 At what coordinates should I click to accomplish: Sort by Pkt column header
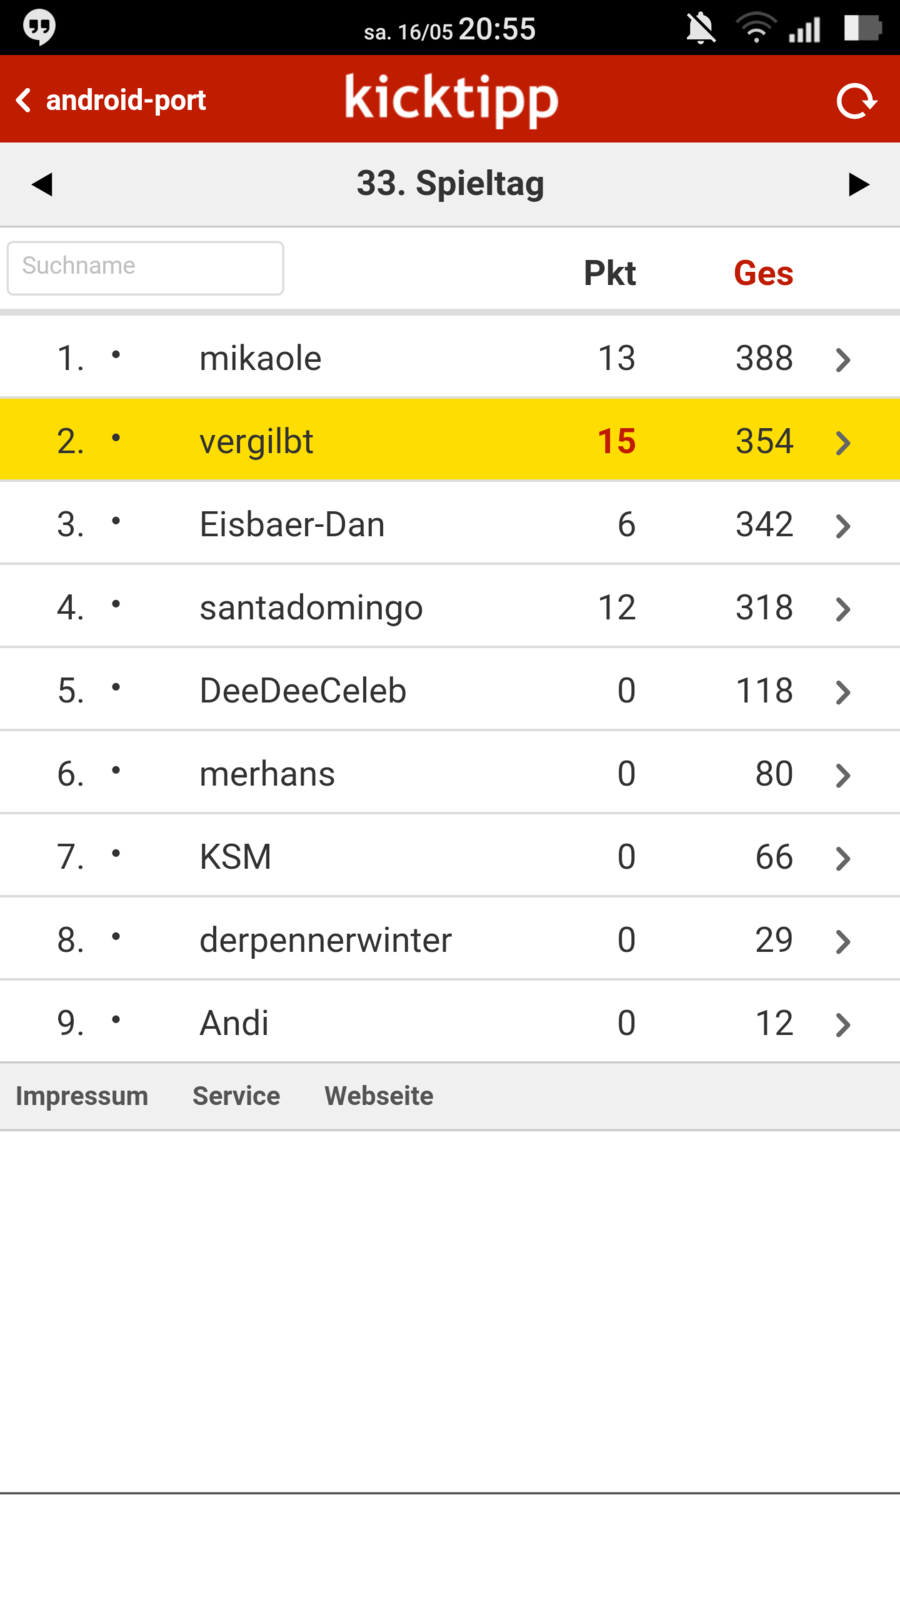point(609,273)
